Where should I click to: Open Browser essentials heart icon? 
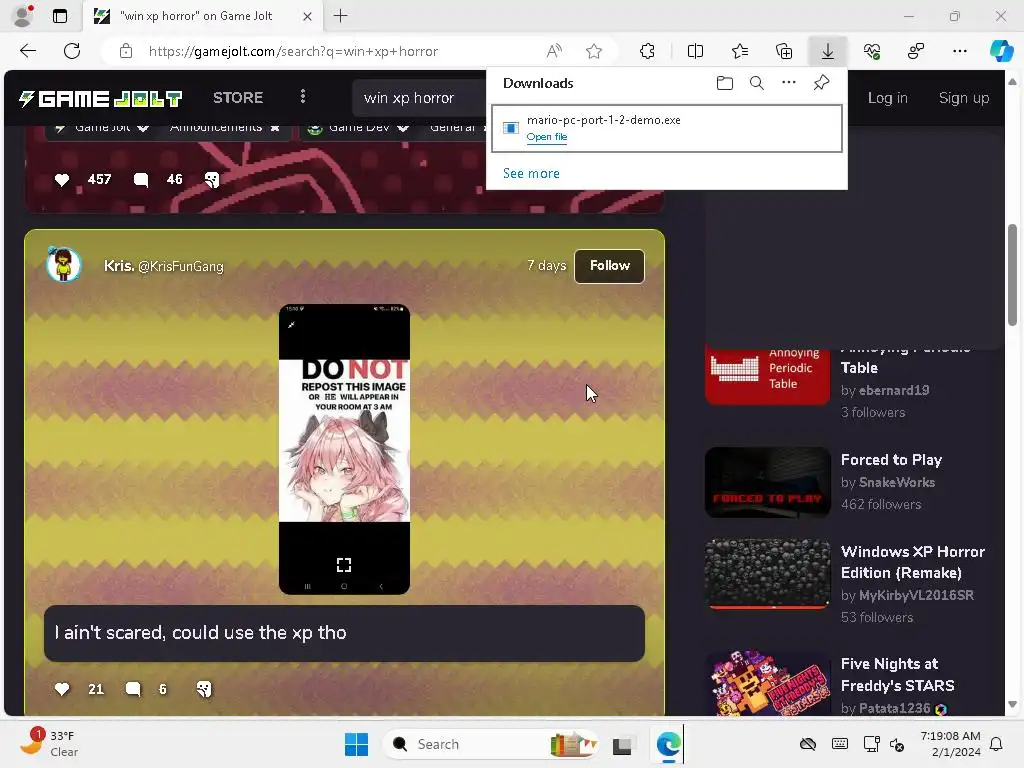(x=872, y=51)
